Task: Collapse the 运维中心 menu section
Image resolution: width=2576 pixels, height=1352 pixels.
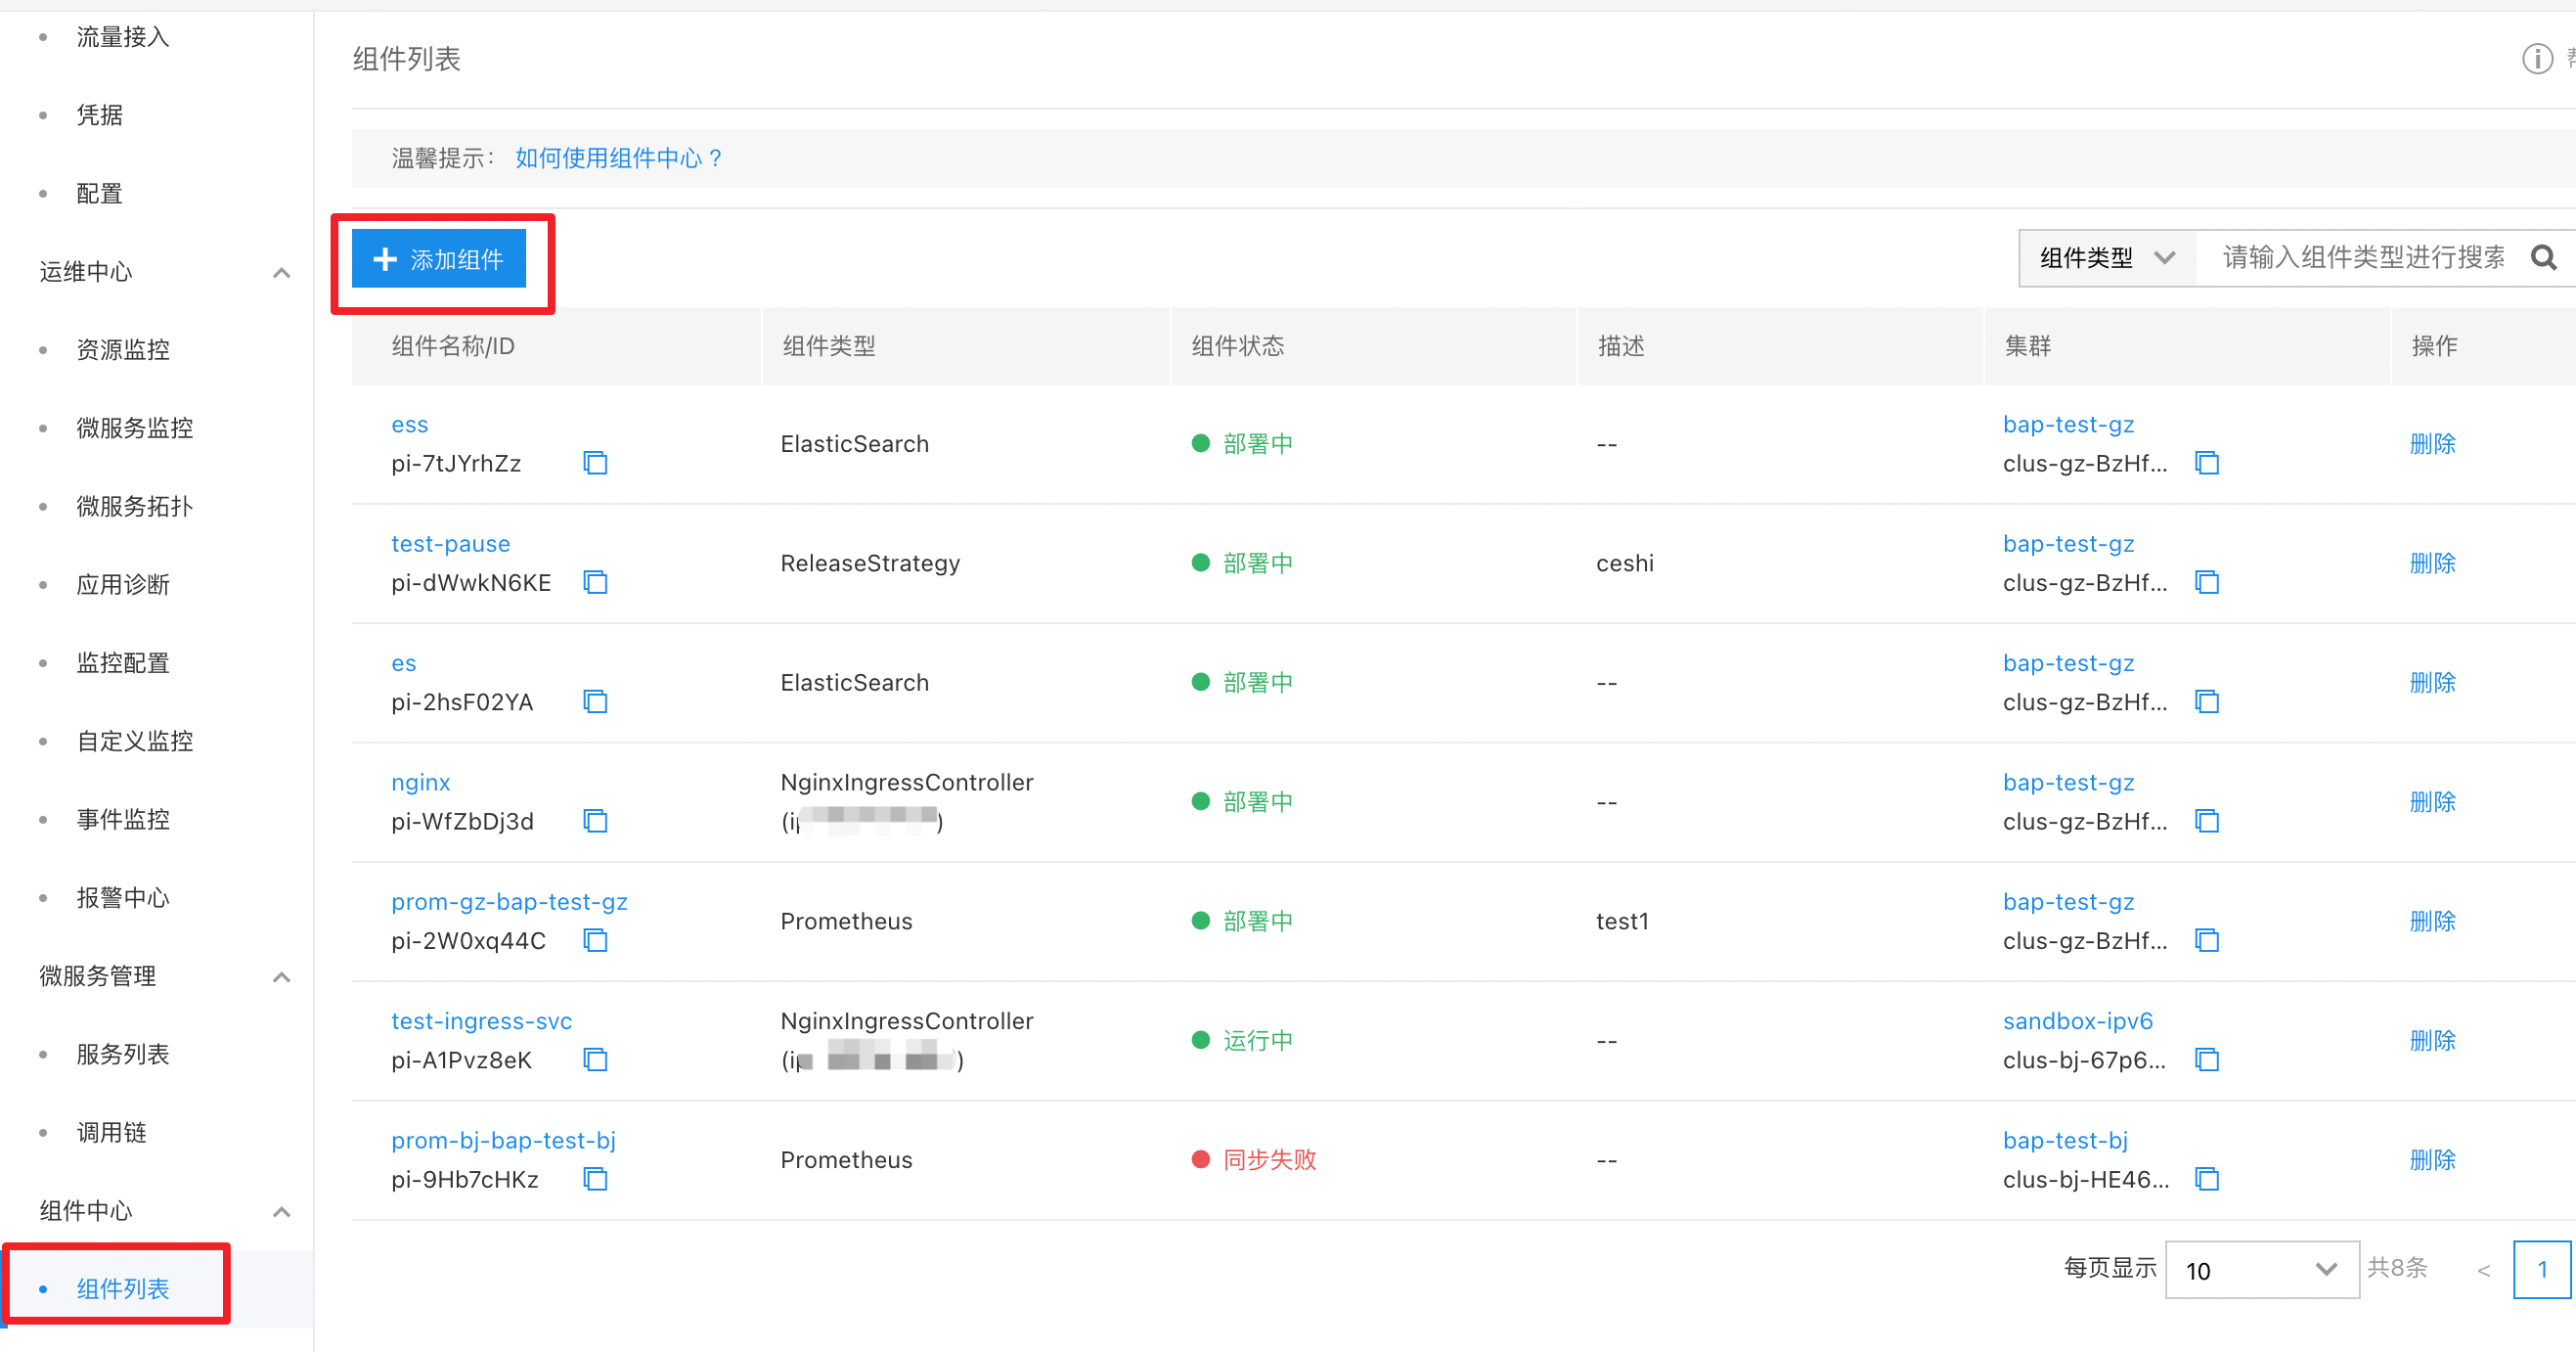Action: pos(282,272)
